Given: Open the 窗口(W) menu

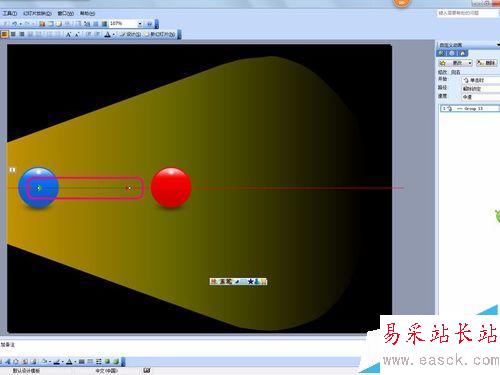Looking at the screenshot, I should pyautogui.click(x=66, y=13).
